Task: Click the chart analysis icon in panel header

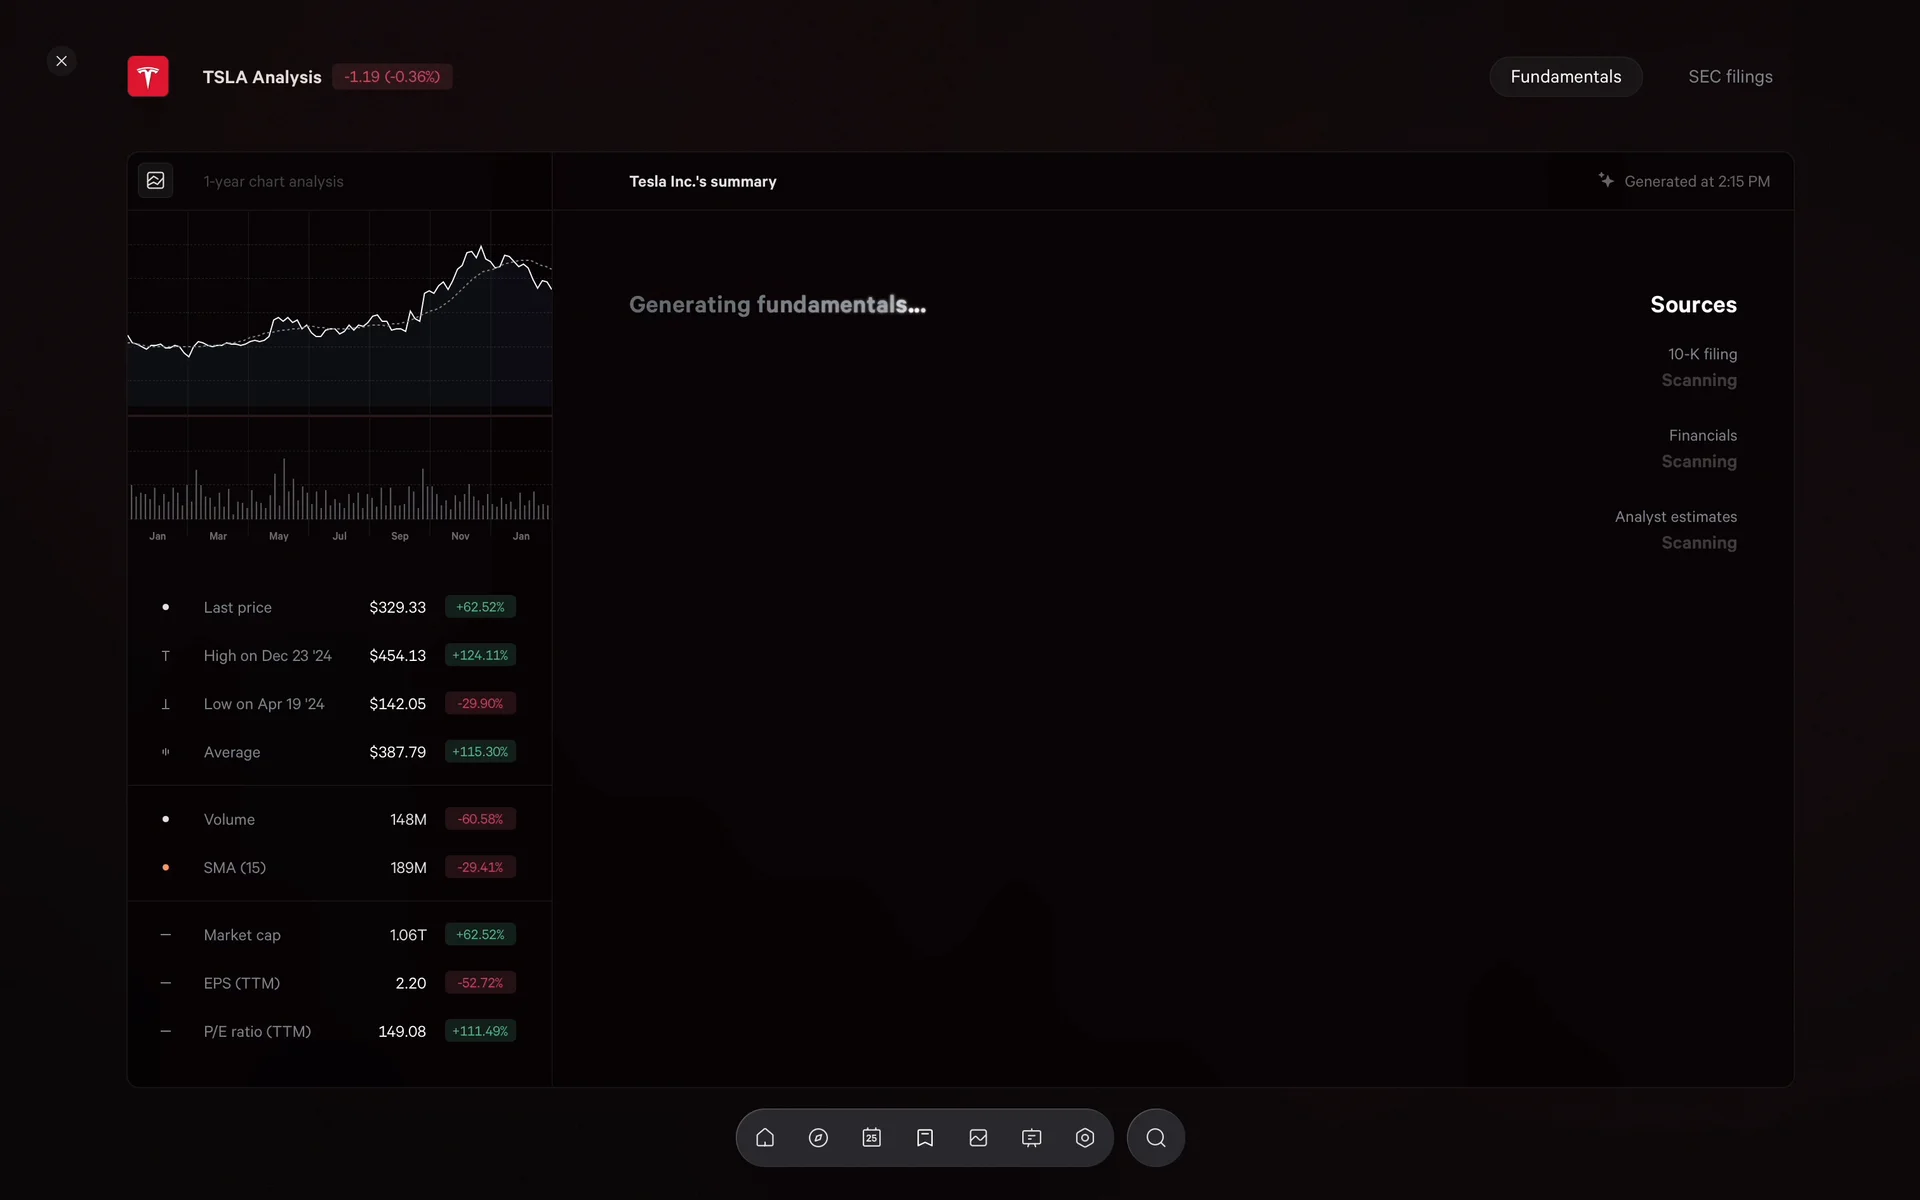Action: click(156, 181)
